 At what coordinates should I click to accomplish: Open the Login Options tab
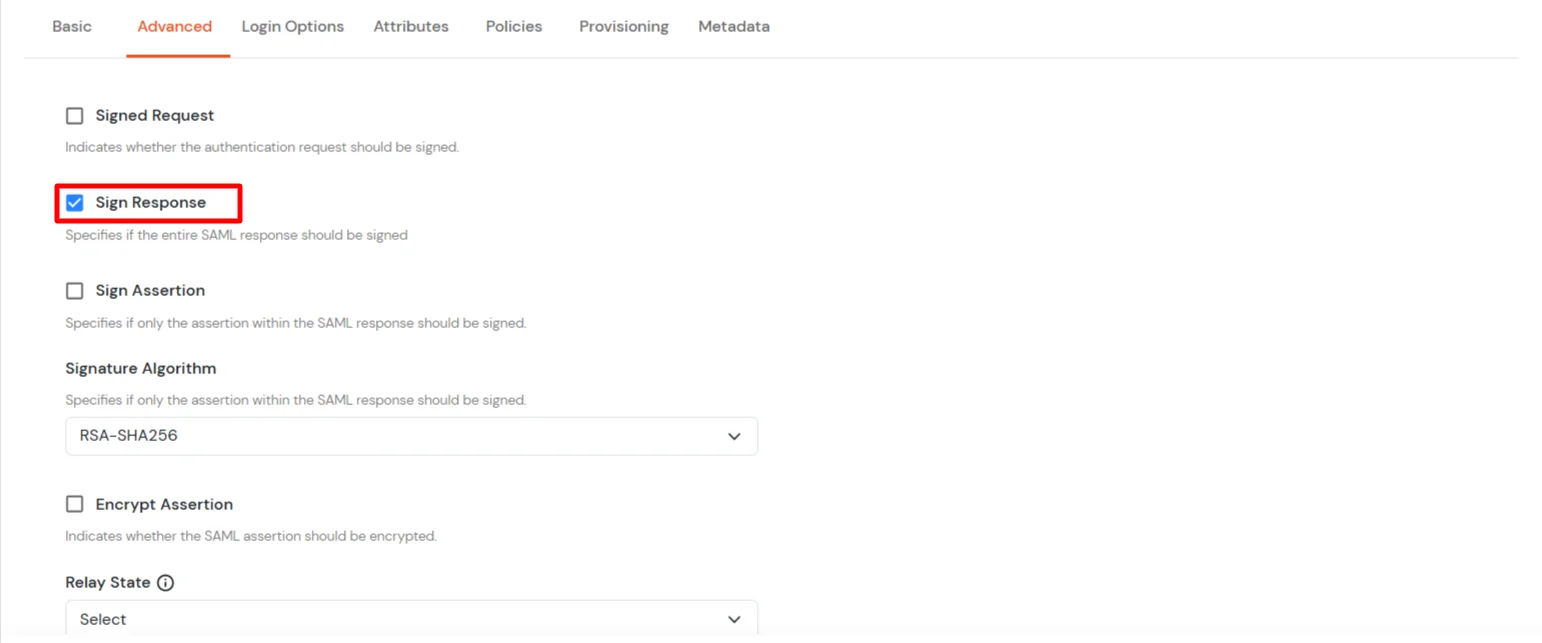[x=292, y=26]
